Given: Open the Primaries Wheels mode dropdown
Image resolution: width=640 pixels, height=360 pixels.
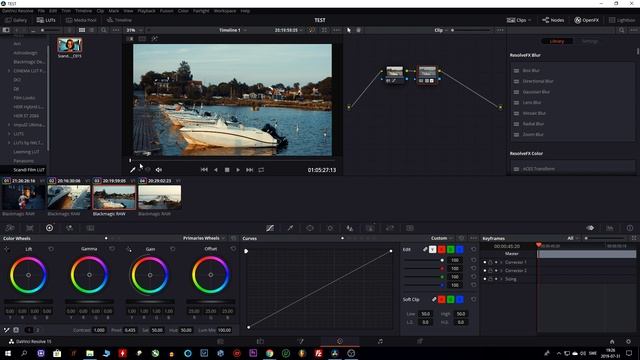Looking at the screenshot, I should [204, 238].
